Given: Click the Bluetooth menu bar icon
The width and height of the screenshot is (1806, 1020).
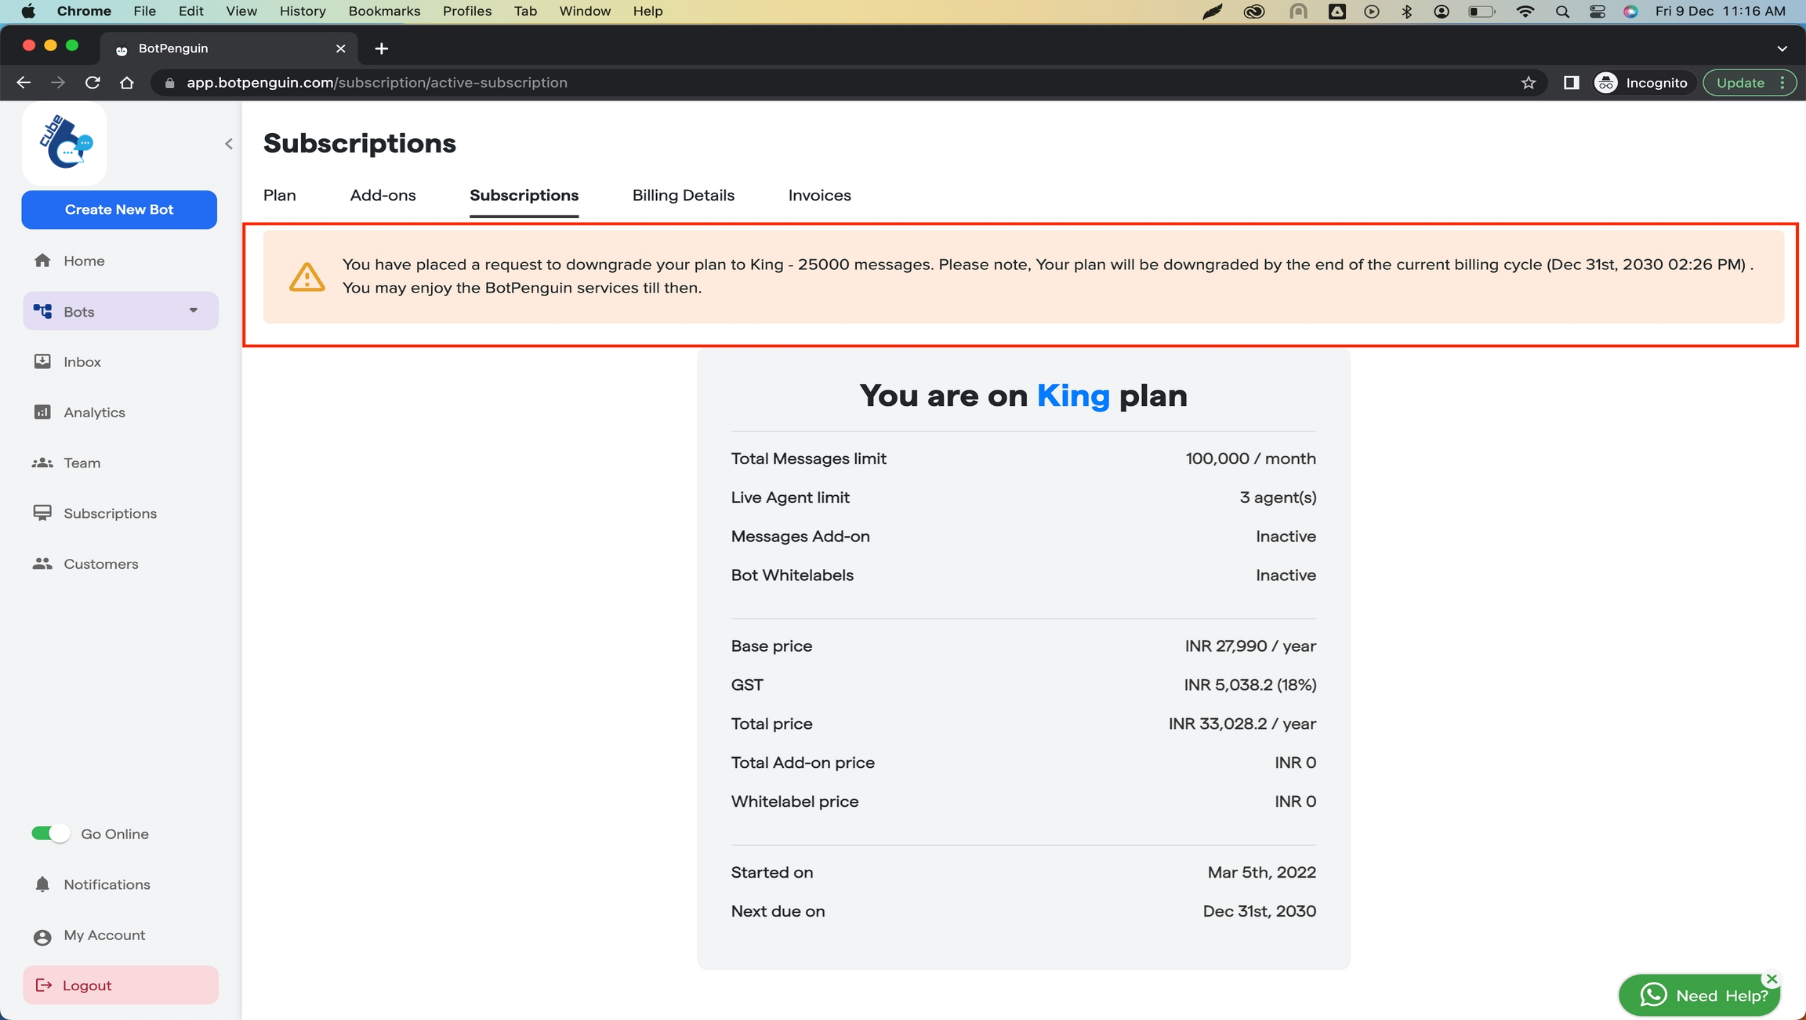Looking at the screenshot, I should [1407, 12].
